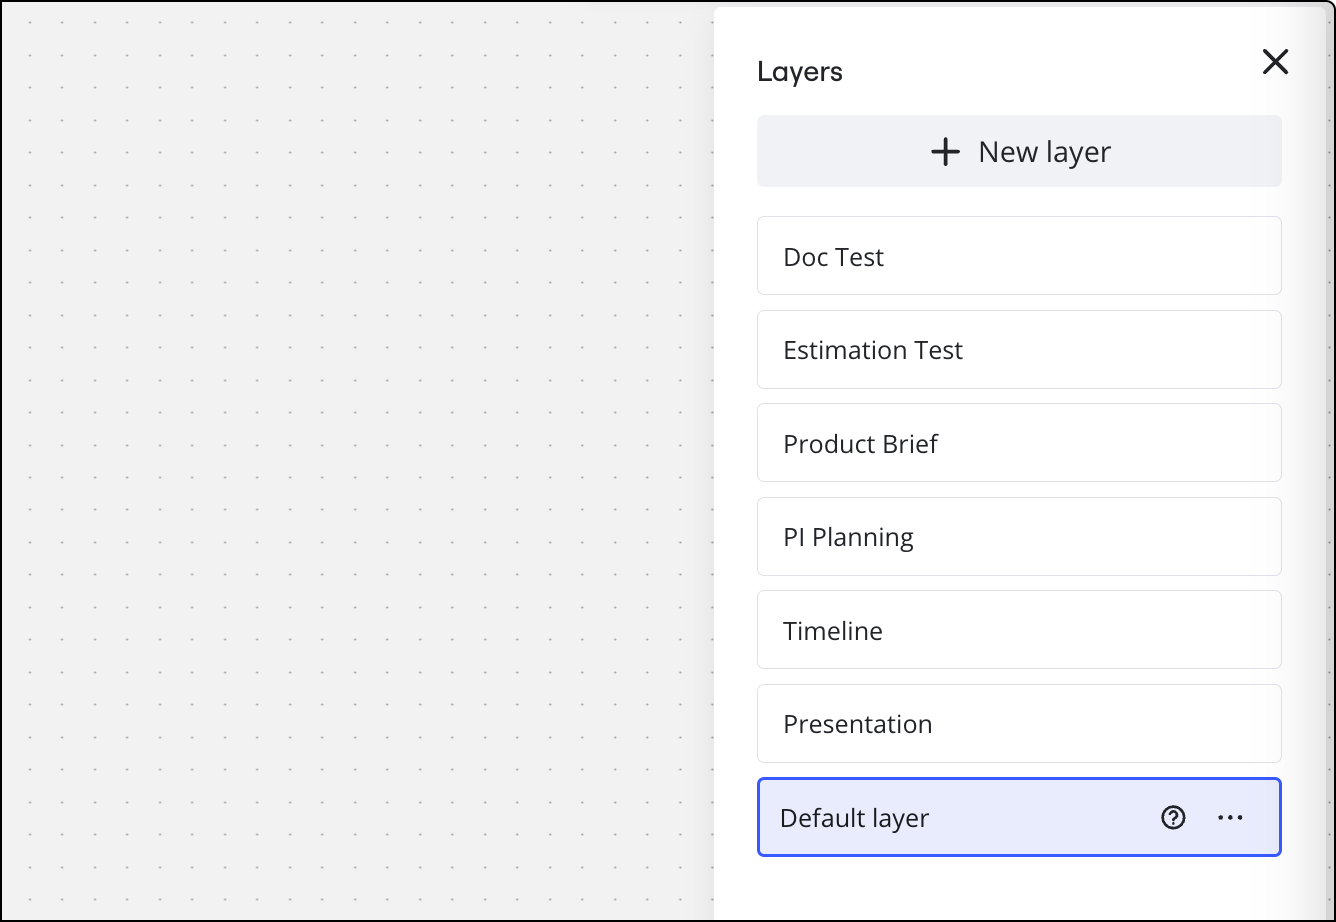
Task: Click the Presentation name label
Action: [857, 724]
